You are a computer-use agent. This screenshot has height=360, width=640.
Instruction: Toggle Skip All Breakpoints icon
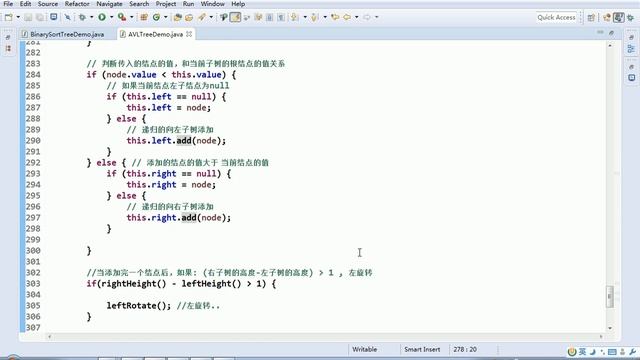click(x=68, y=17)
